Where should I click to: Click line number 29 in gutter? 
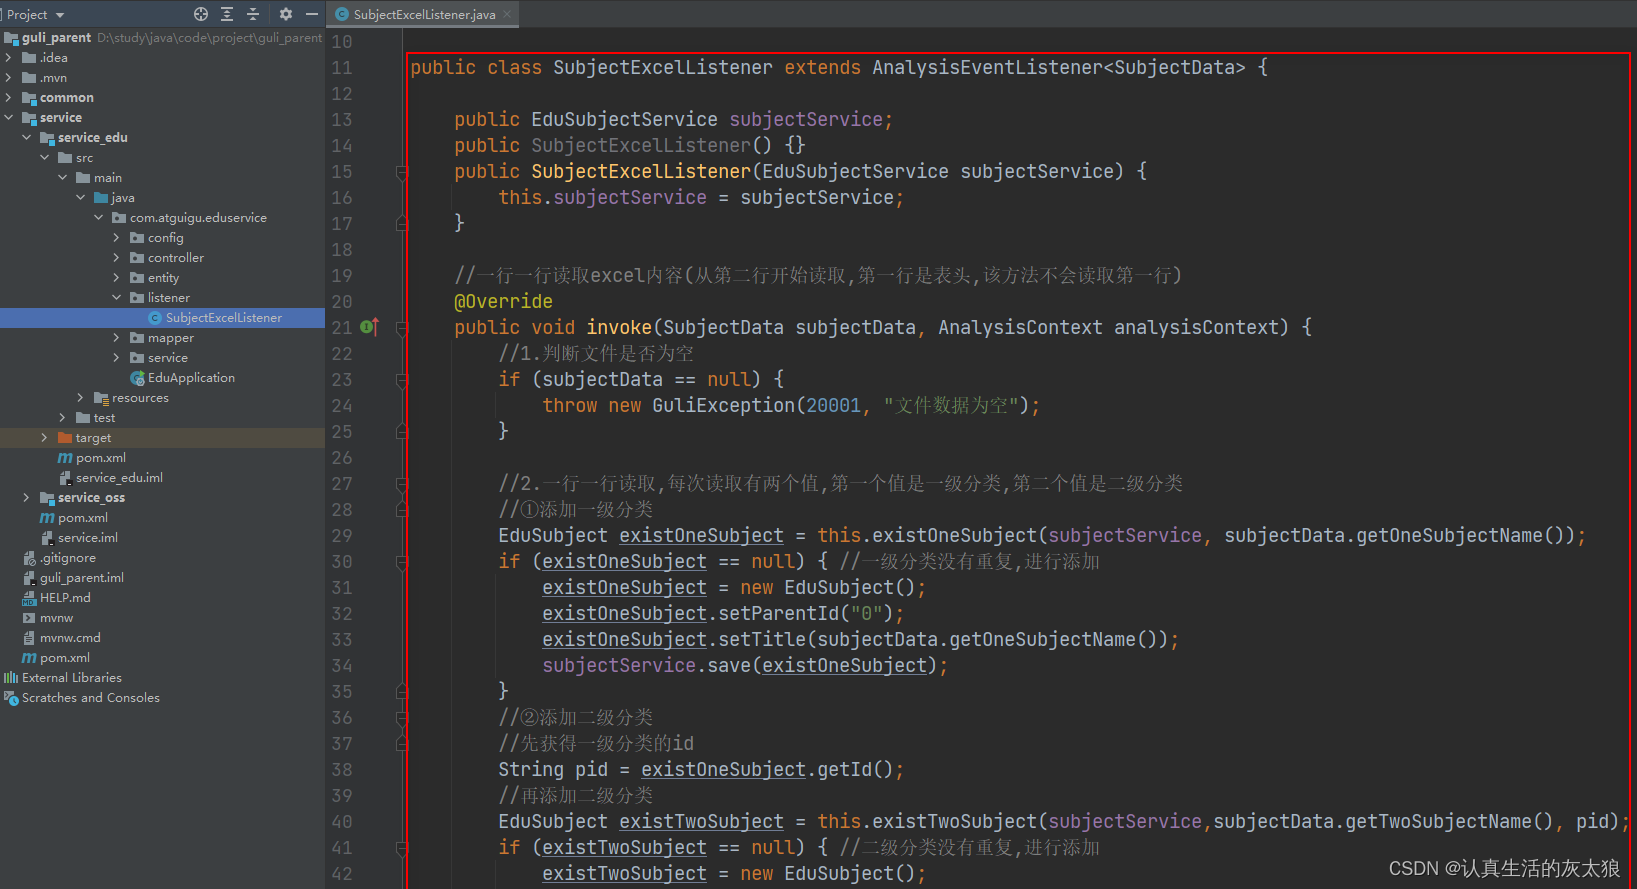[342, 536]
